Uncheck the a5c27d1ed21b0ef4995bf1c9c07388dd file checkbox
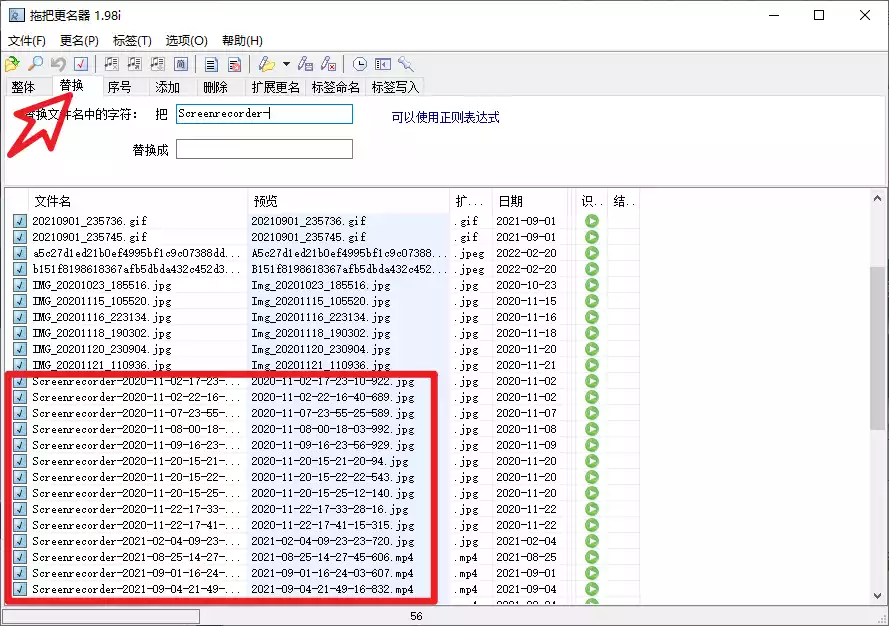889x626 pixels. (x=20, y=252)
